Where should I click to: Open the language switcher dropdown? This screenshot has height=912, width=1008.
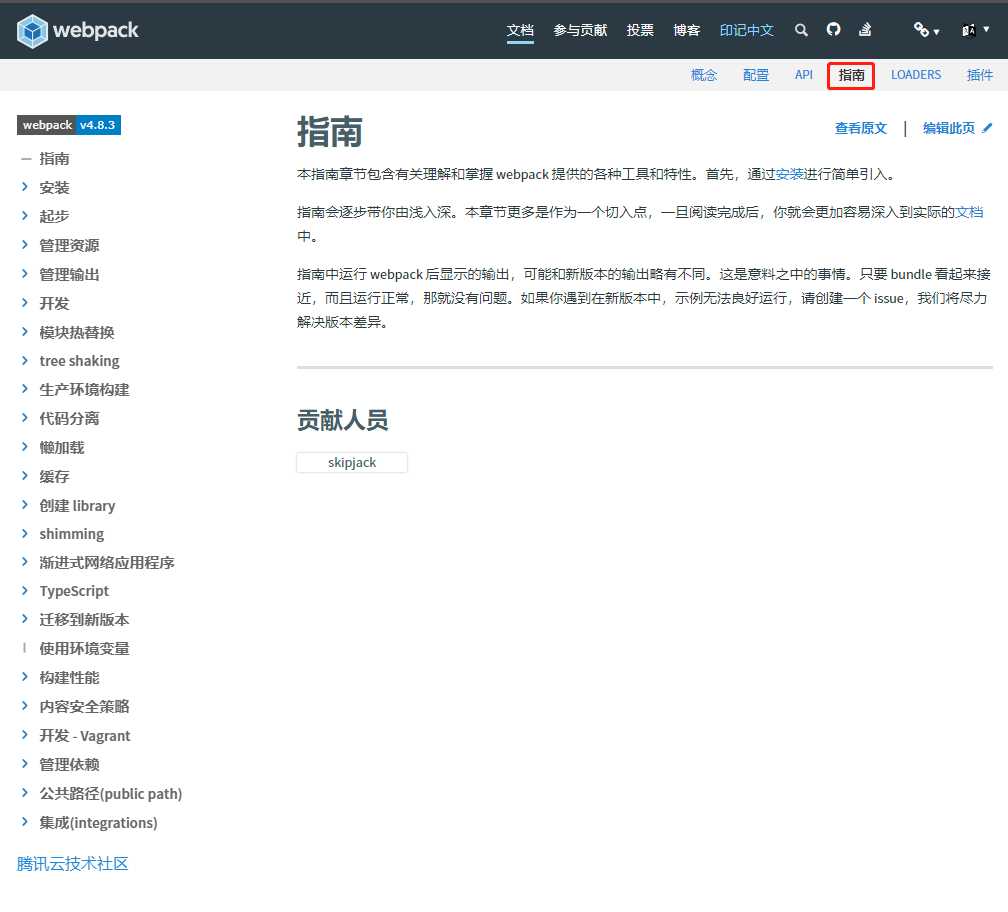(x=975, y=30)
